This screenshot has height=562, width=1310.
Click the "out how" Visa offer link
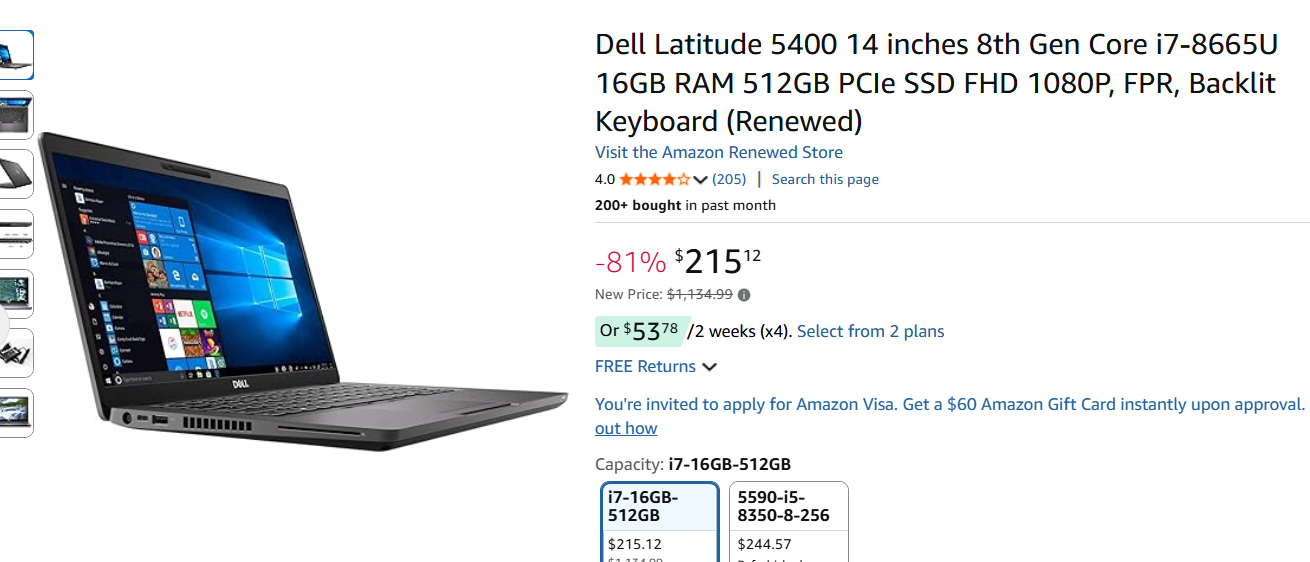(x=626, y=428)
